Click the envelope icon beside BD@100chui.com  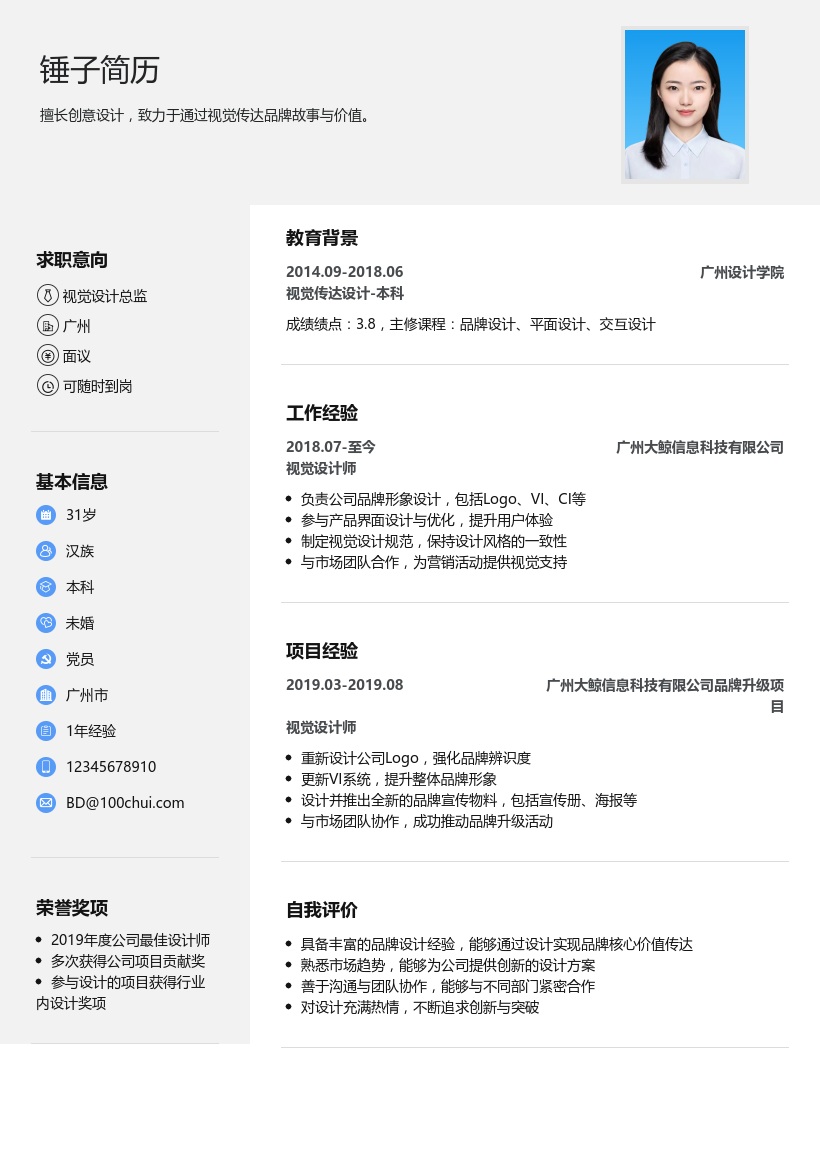pos(46,802)
